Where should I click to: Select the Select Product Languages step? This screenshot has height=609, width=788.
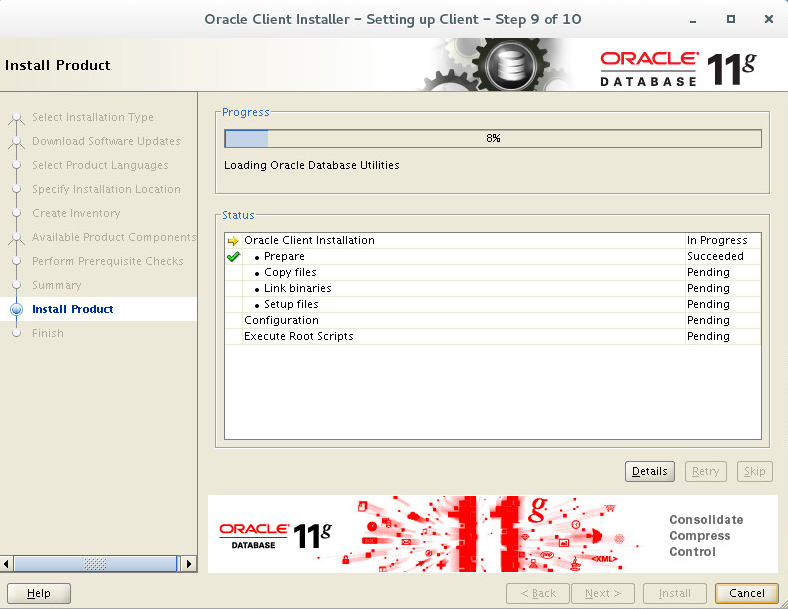100,165
